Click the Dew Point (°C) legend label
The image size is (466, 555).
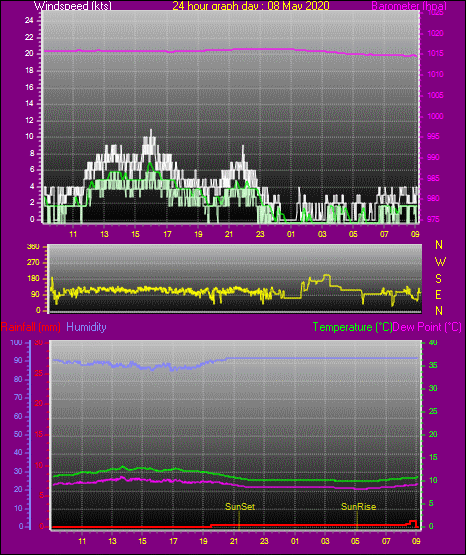click(x=427, y=327)
